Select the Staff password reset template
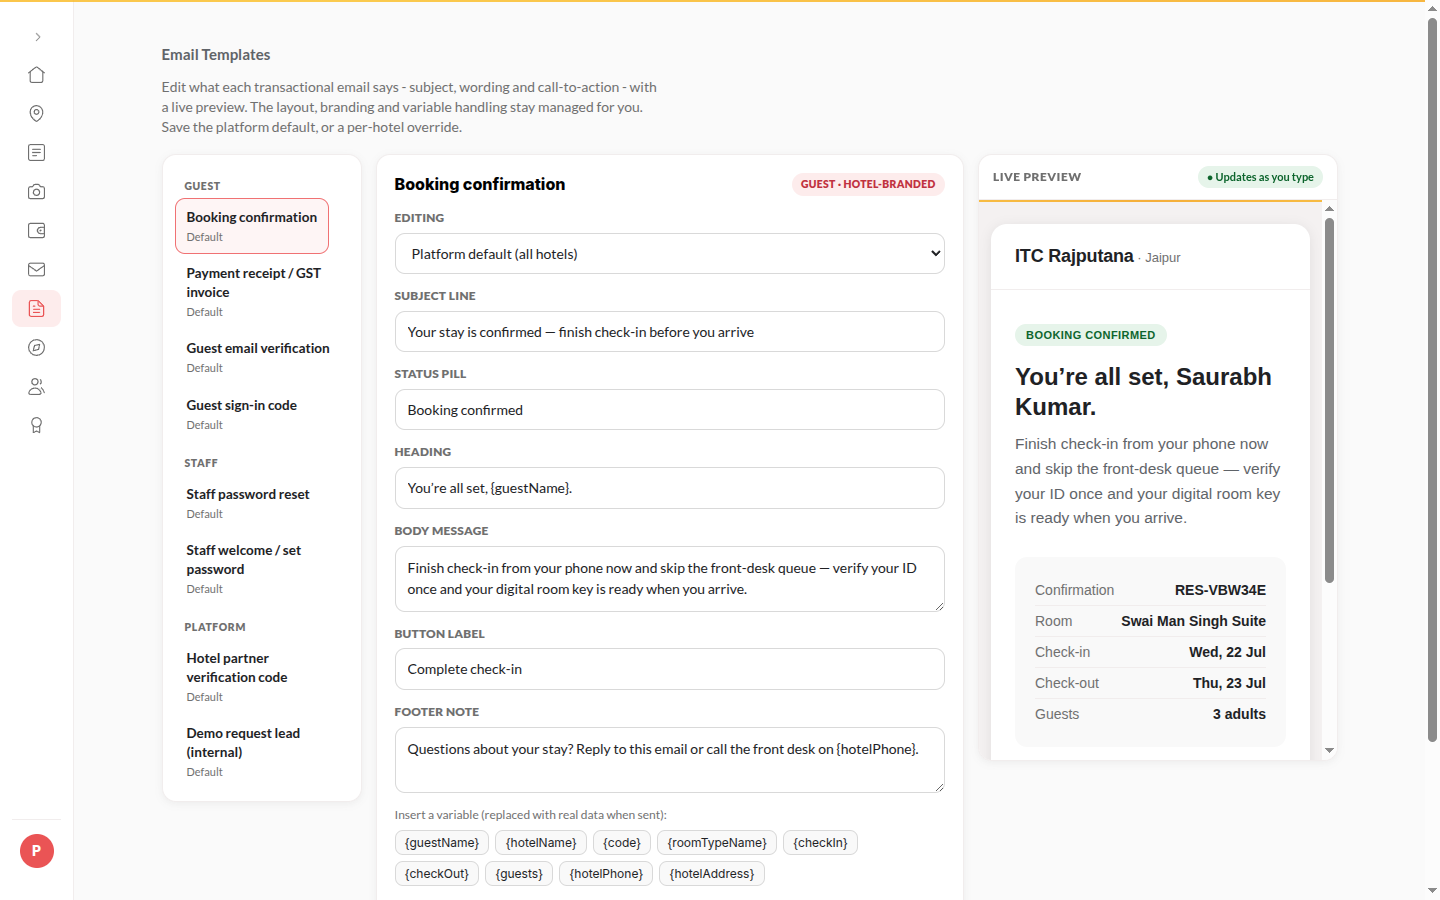This screenshot has height=900, width=1440. 252,503
